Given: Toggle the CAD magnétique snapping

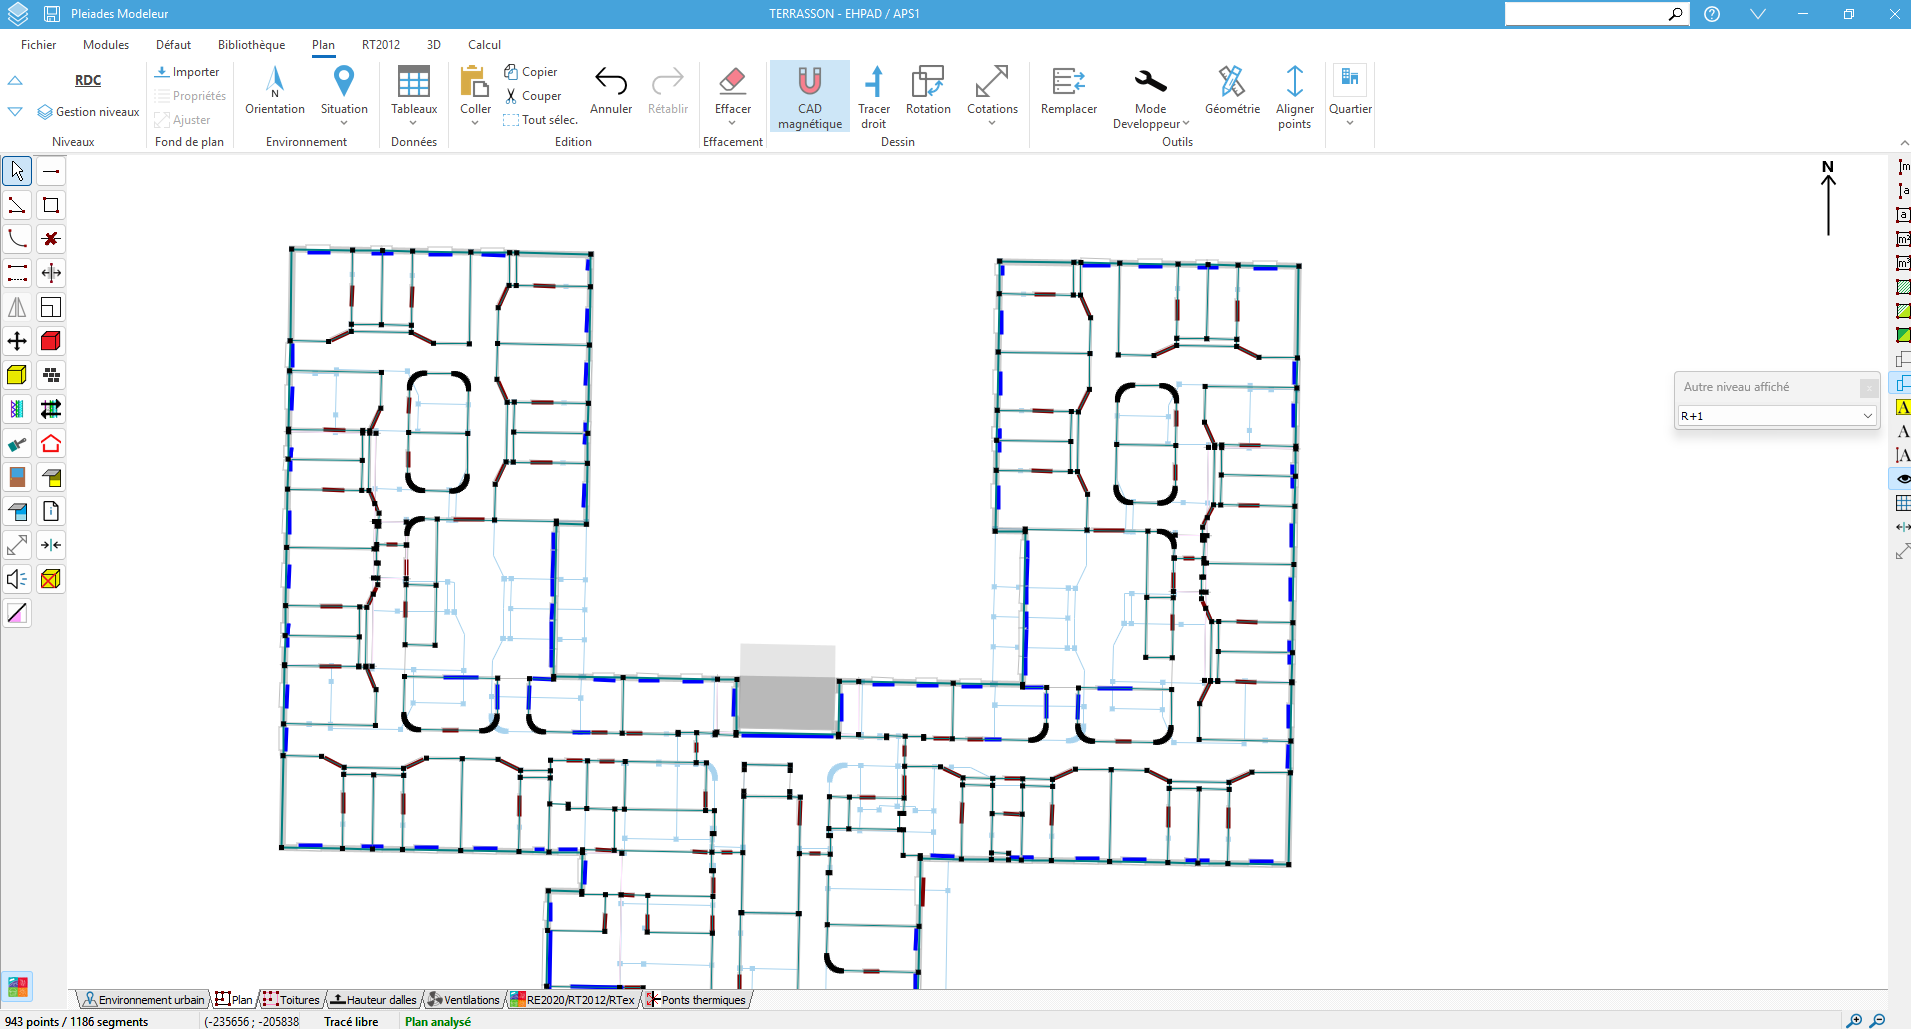Looking at the screenshot, I should [810, 82].
